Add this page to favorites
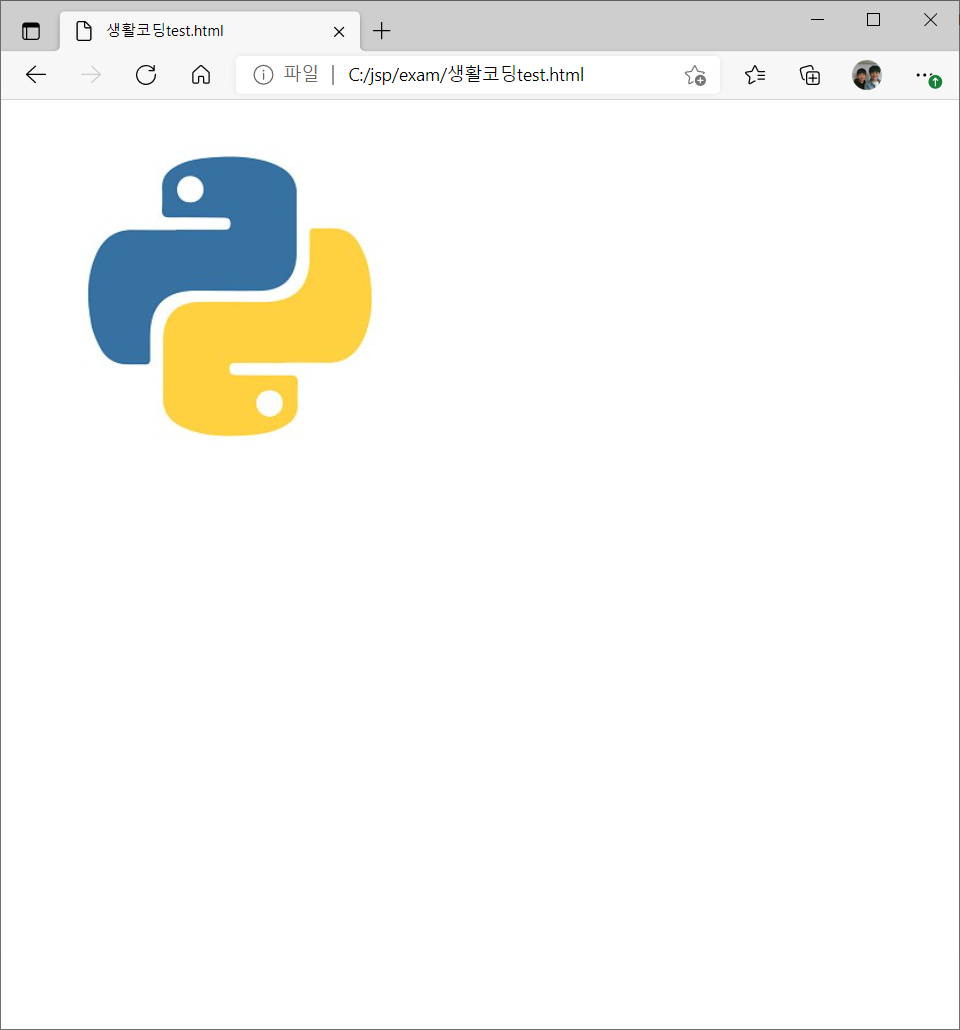The width and height of the screenshot is (960, 1030). (695, 76)
